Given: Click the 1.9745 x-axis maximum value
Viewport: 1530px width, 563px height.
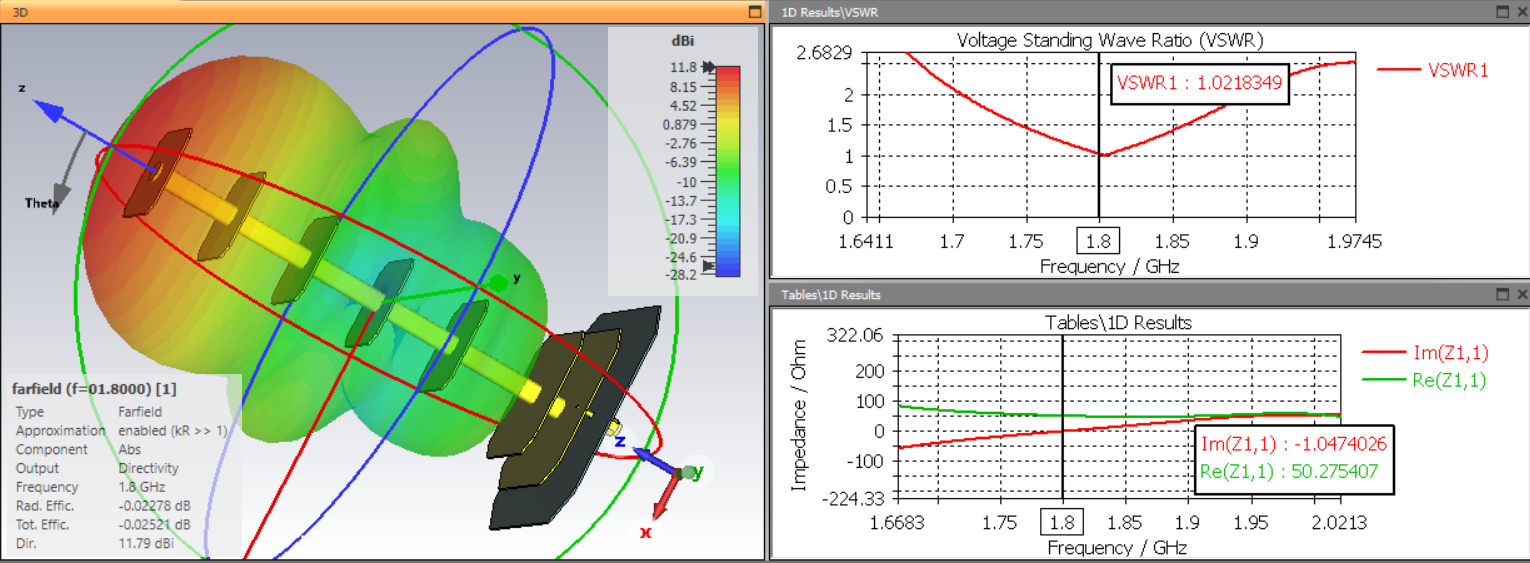Looking at the screenshot, I should click(x=1357, y=241).
